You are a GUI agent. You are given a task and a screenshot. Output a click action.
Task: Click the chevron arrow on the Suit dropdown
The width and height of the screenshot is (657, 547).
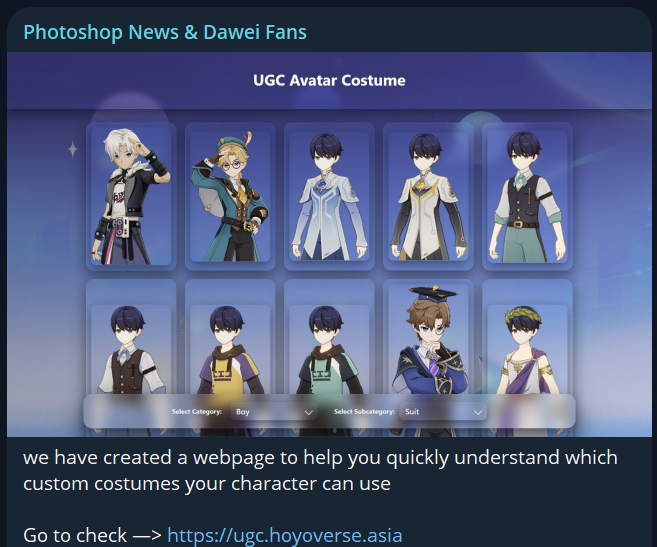point(478,412)
